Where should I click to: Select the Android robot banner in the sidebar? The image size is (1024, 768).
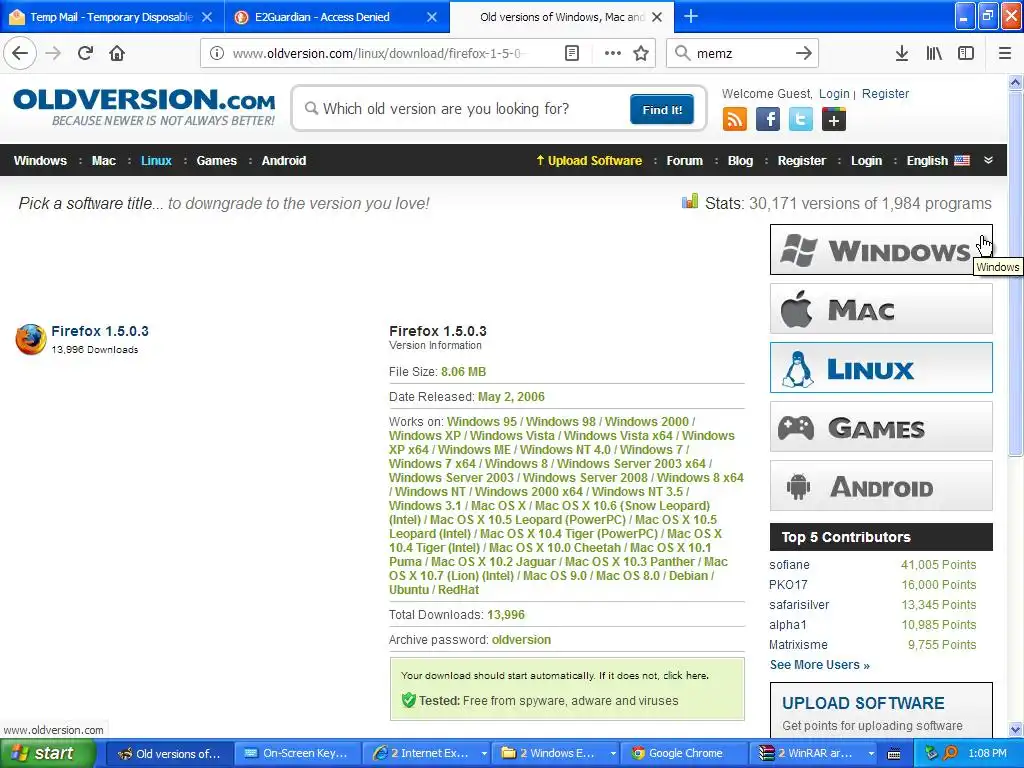(x=881, y=486)
